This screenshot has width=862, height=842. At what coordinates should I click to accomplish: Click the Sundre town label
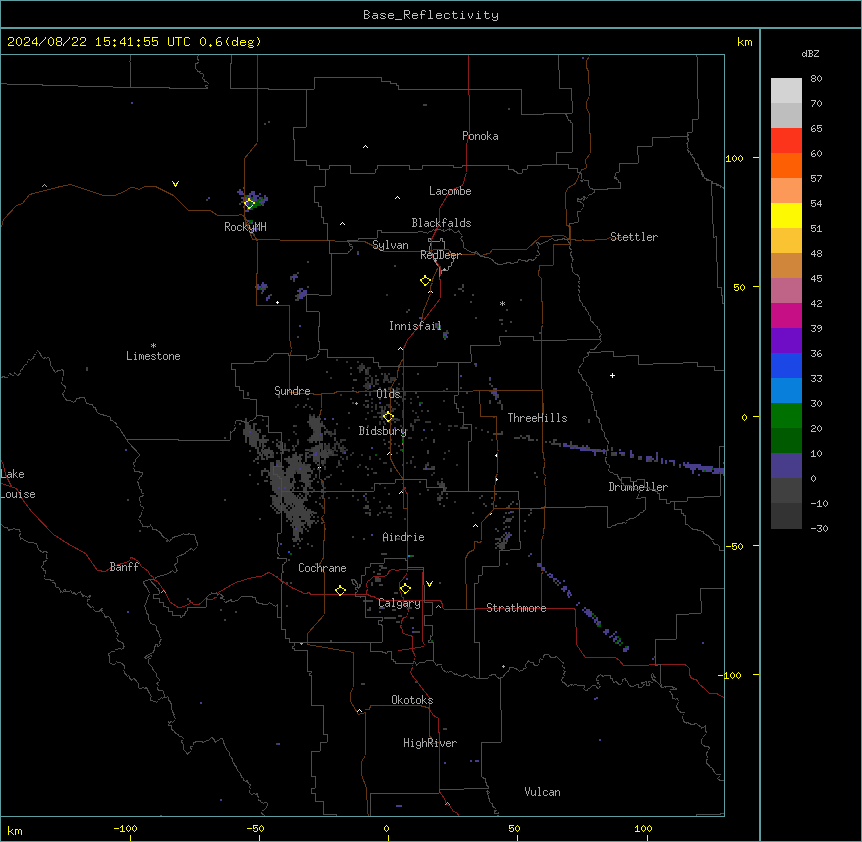pyautogui.click(x=292, y=391)
